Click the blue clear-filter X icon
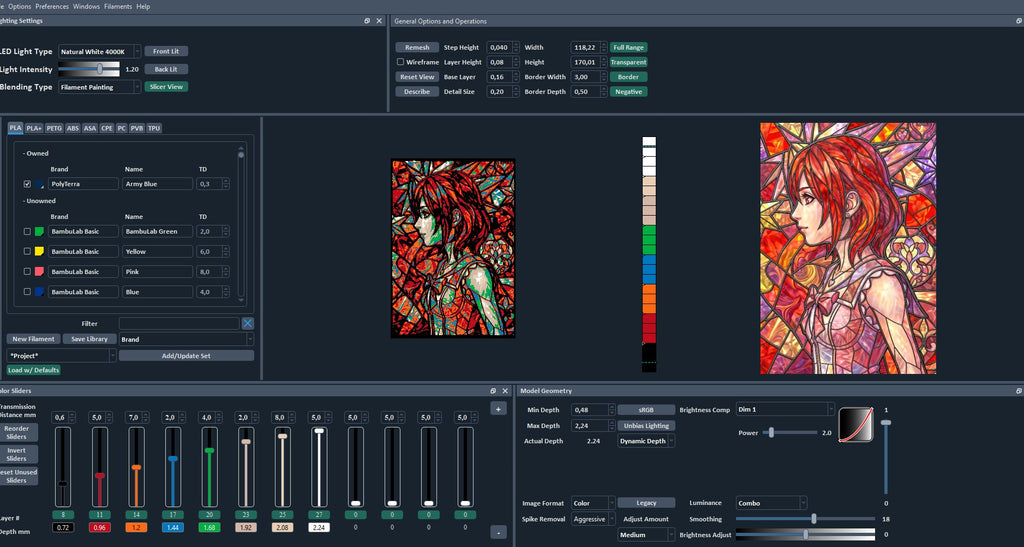 click(x=248, y=323)
